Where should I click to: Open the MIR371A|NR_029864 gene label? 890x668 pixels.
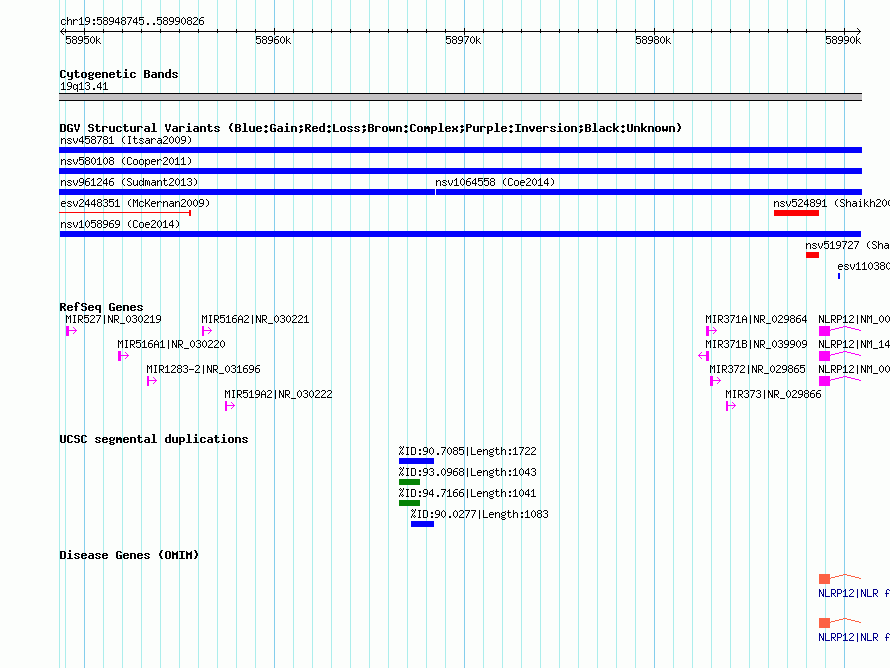click(756, 320)
